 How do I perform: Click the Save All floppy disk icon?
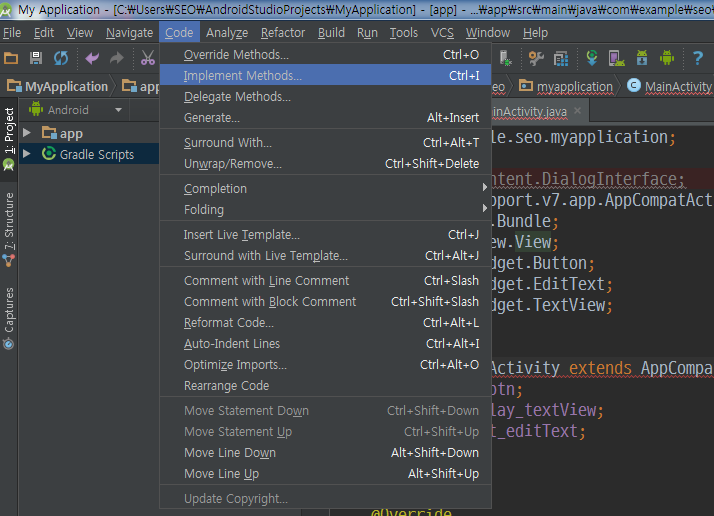point(36,58)
